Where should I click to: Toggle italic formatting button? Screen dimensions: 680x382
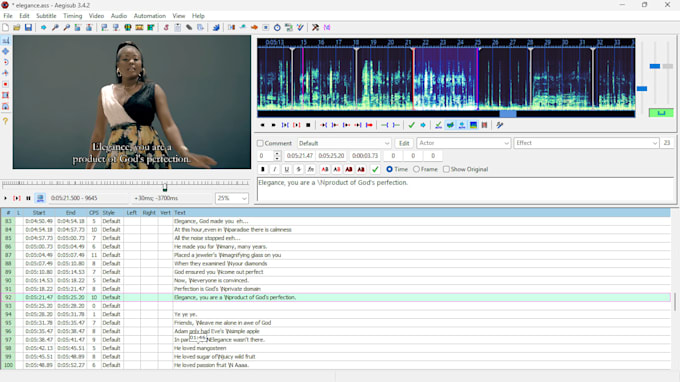[x=275, y=169]
